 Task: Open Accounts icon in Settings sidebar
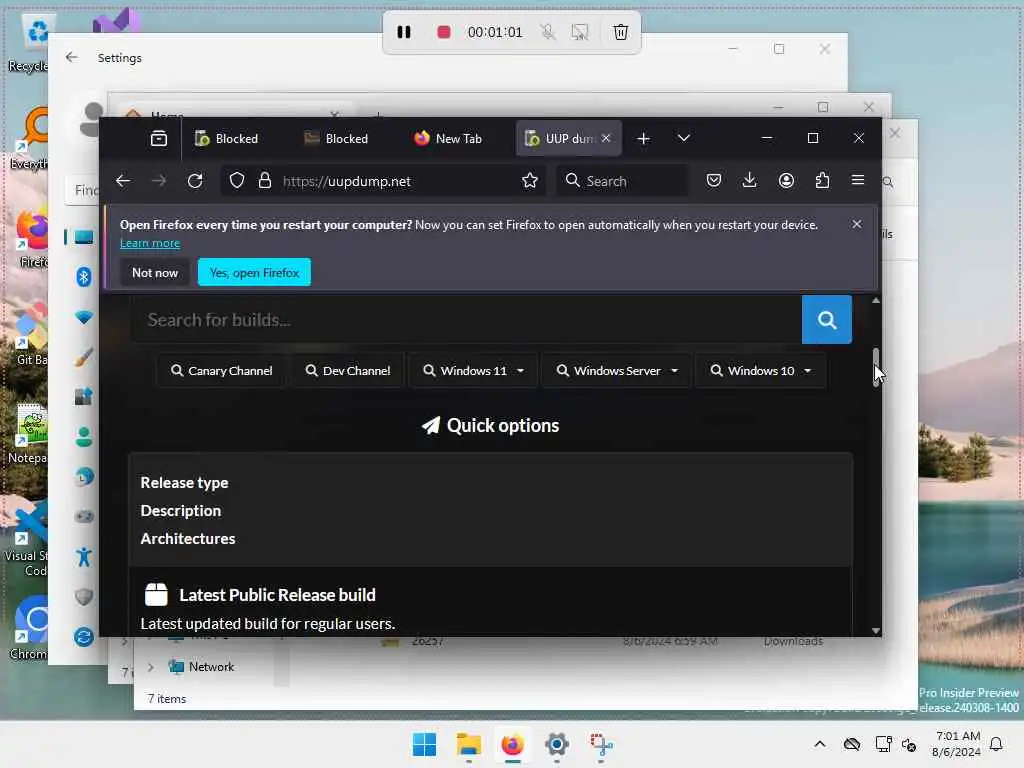[x=84, y=436]
